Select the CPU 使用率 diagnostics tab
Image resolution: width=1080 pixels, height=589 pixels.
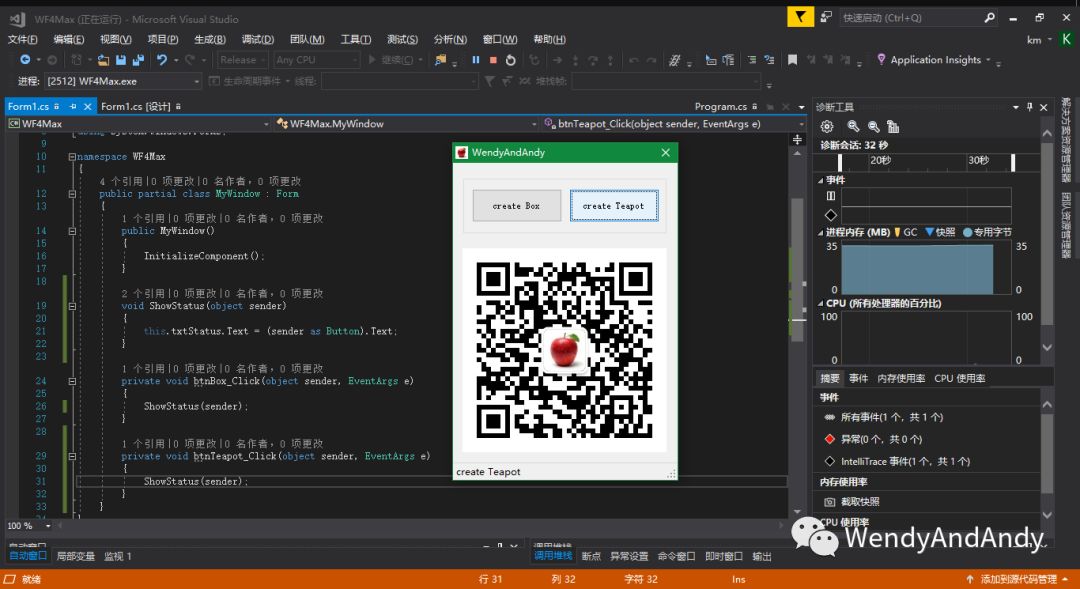(x=959, y=378)
